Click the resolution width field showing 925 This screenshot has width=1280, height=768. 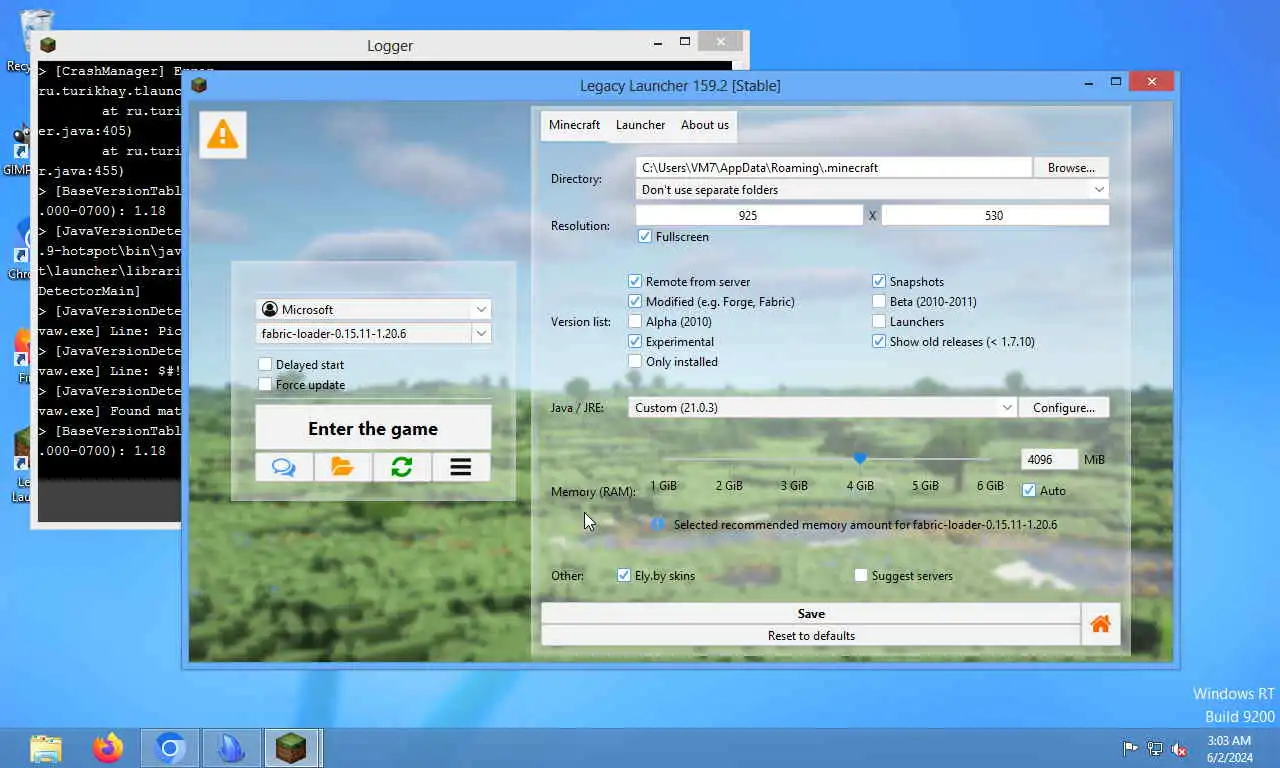[x=749, y=215]
